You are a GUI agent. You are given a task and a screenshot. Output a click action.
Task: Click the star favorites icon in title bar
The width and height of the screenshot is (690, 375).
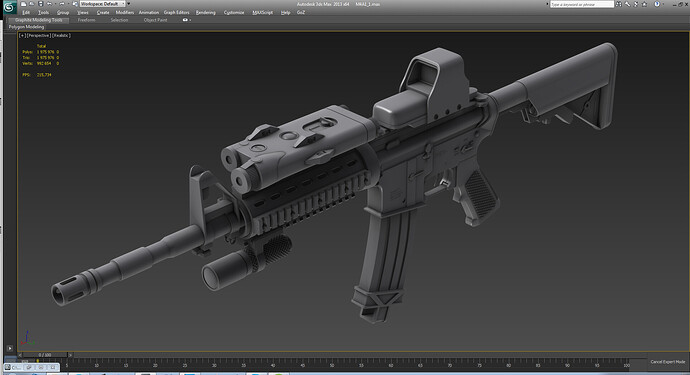point(645,4)
